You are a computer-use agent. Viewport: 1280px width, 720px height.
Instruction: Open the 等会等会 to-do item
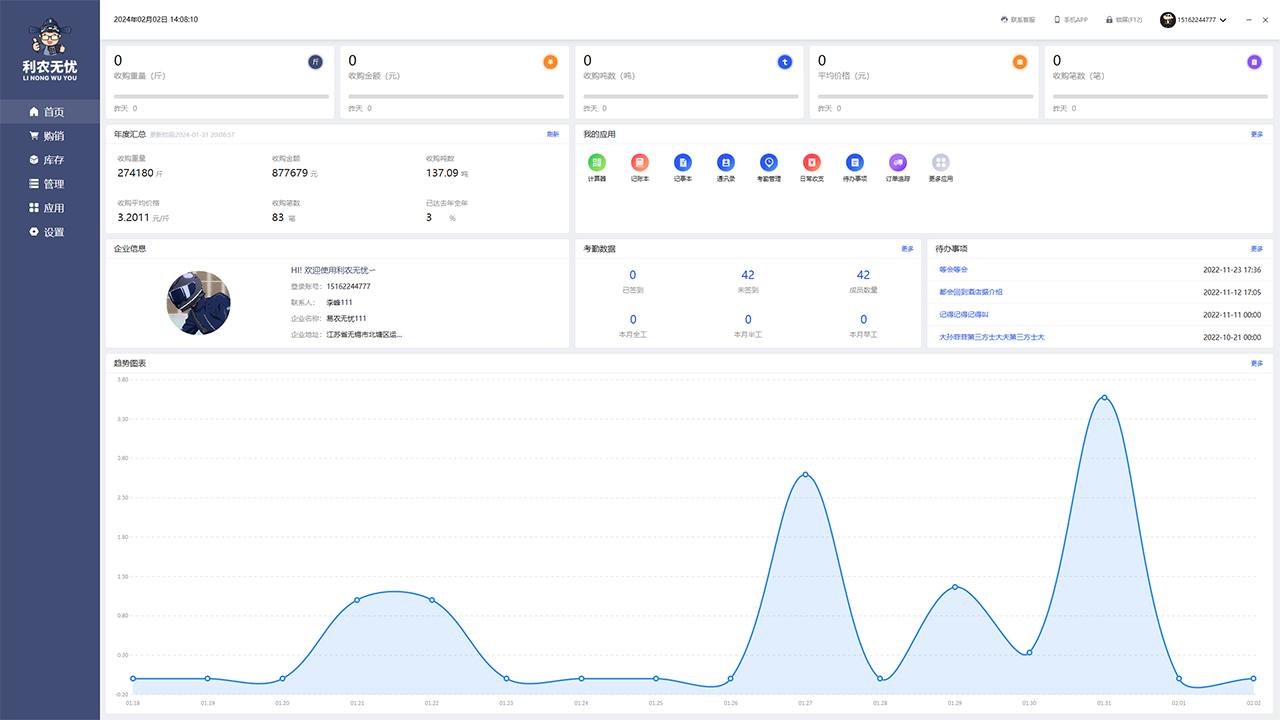click(x=953, y=270)
